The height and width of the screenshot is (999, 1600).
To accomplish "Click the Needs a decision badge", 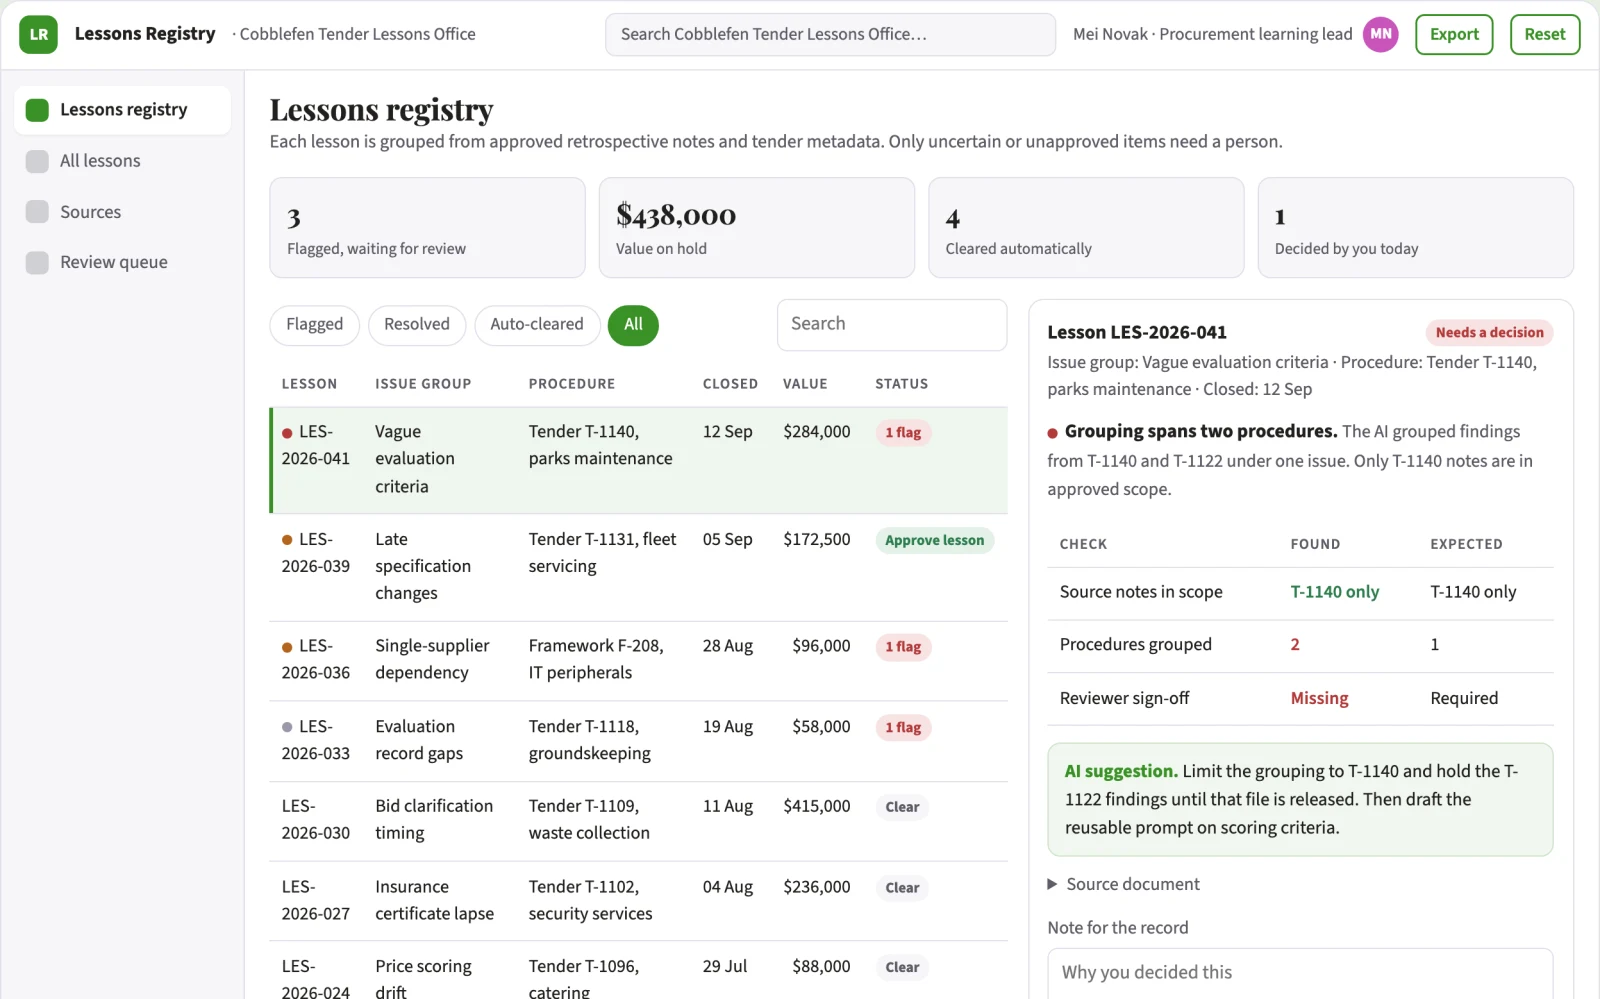I will pyautogui.click(x=1489, y=333).
